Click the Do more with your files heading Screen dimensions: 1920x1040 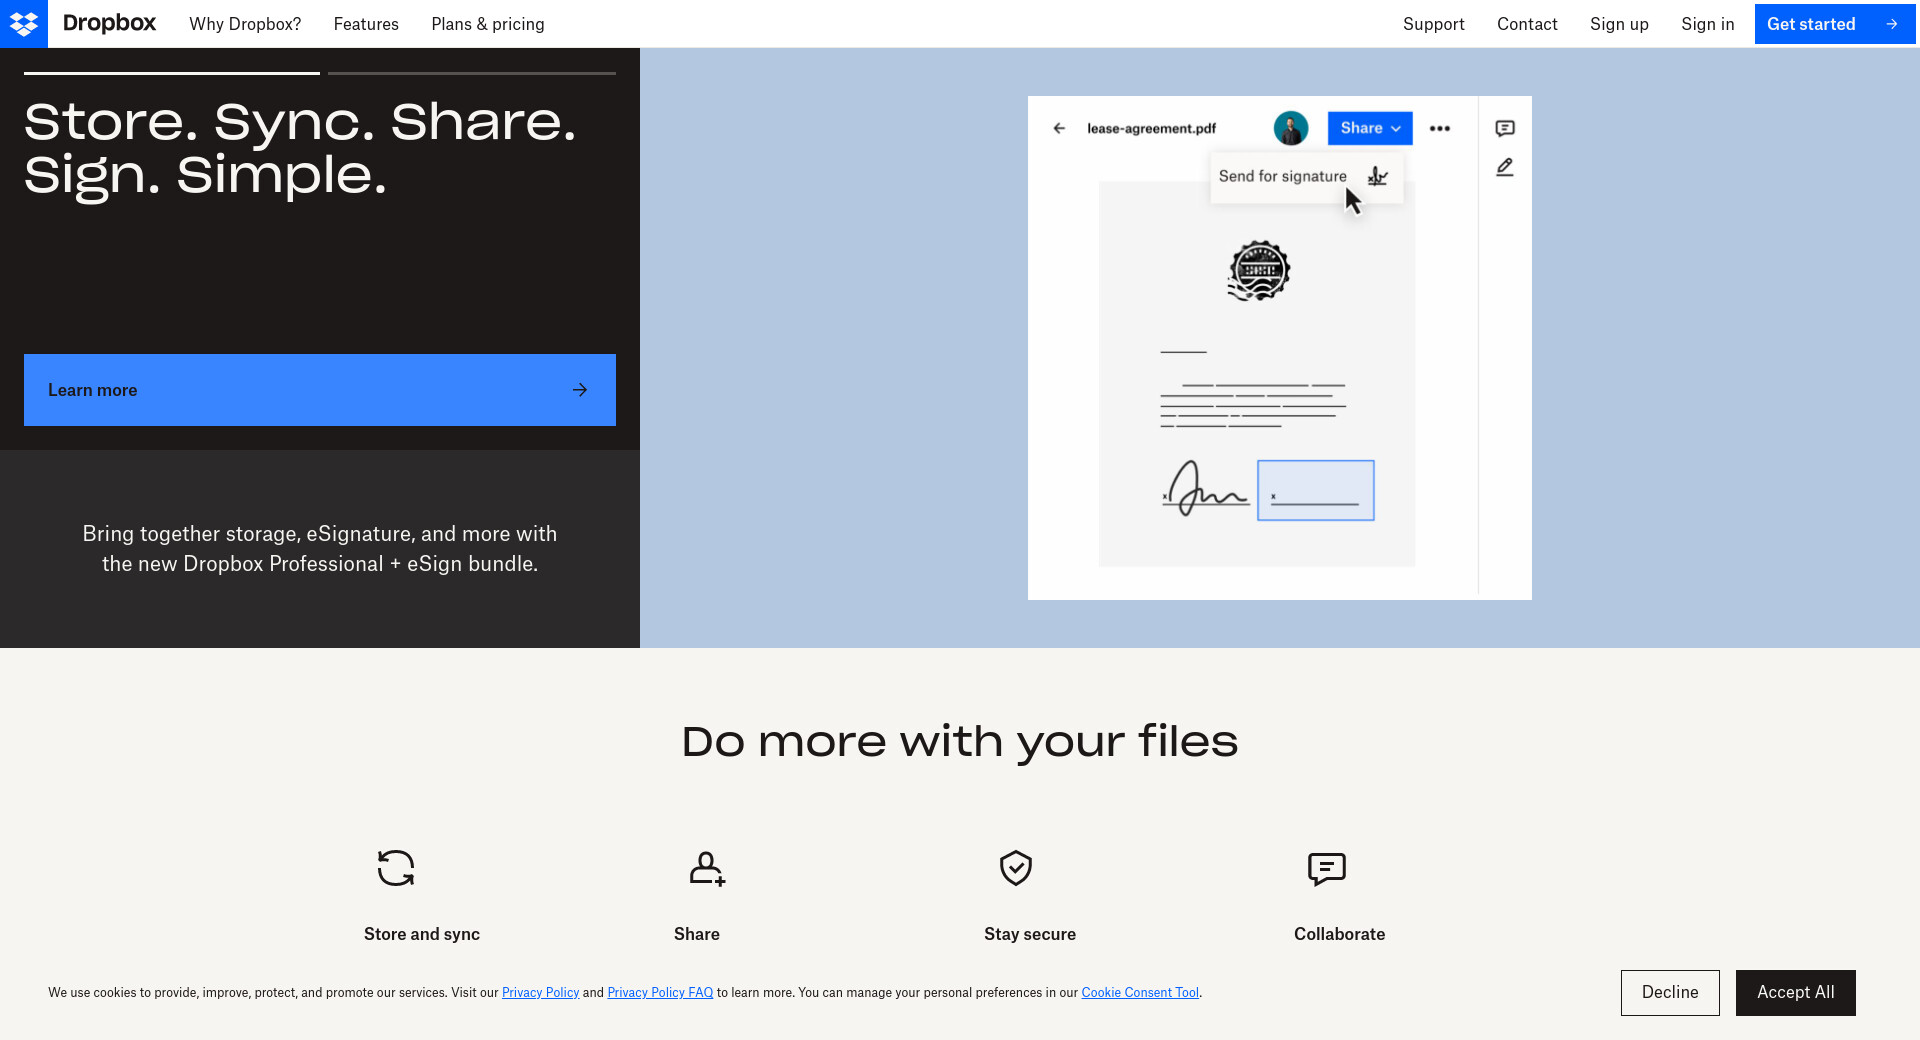tap(960, 742)
